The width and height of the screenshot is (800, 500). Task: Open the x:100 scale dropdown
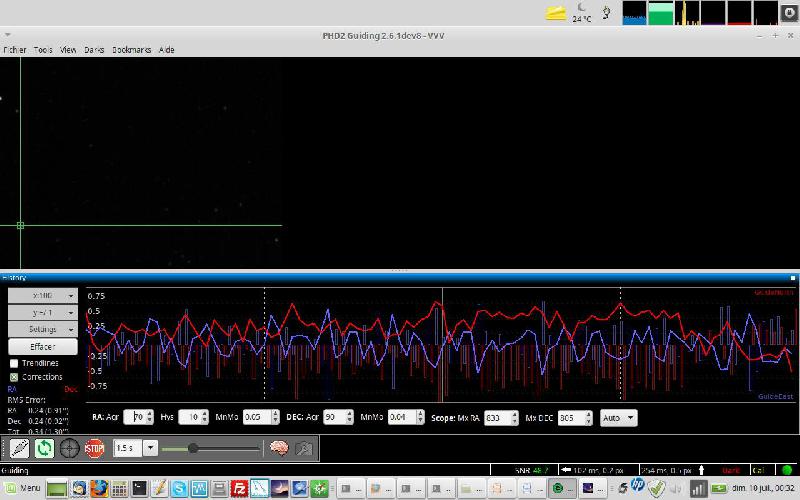click(43, 296)
